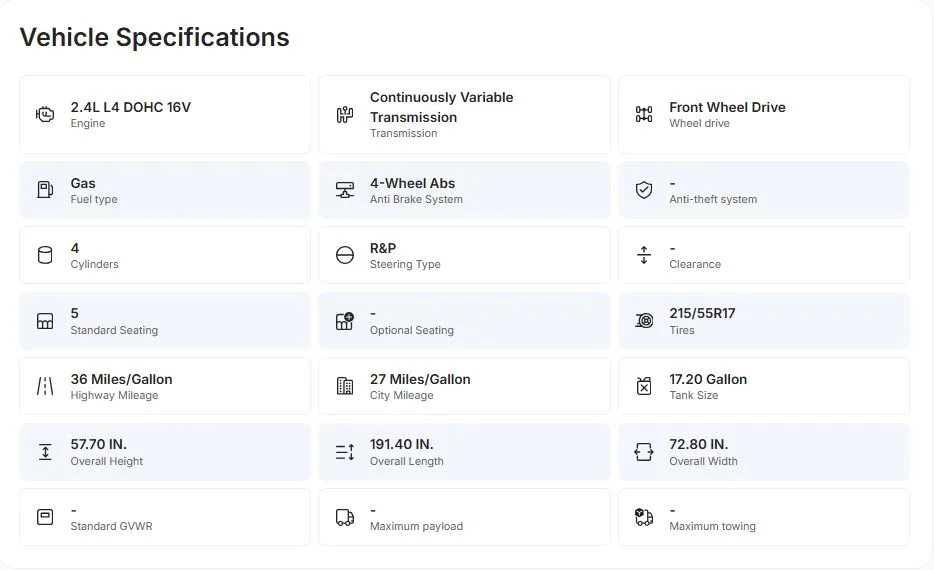Click the 17.20 Gallon value
This screenshot has width=934, height=570.
tap(708, 379)
